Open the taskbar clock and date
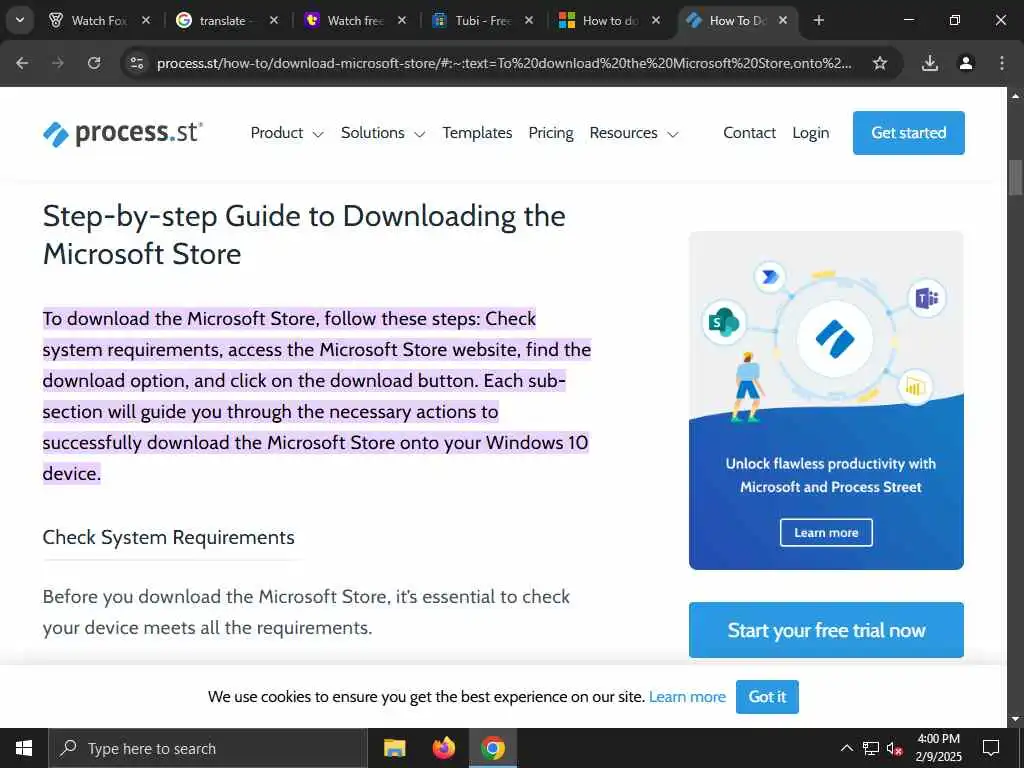Image resolution: width=1024 pixels, height=768 pixels. point(938,748)
